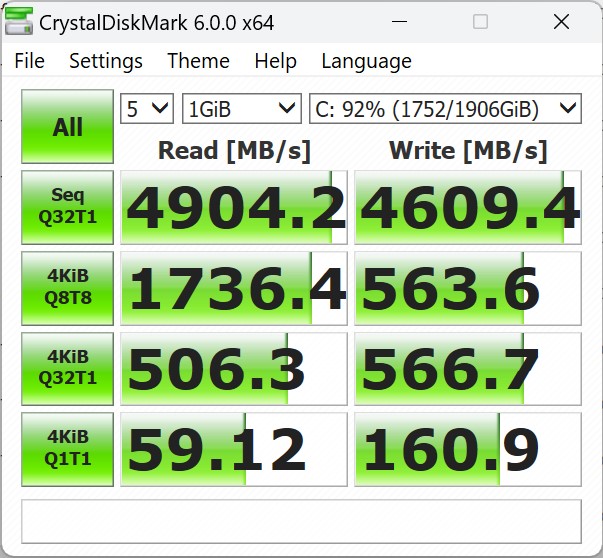
Task: Start the 4KiB Q1T1 test
Action: [x=68, y=448]
